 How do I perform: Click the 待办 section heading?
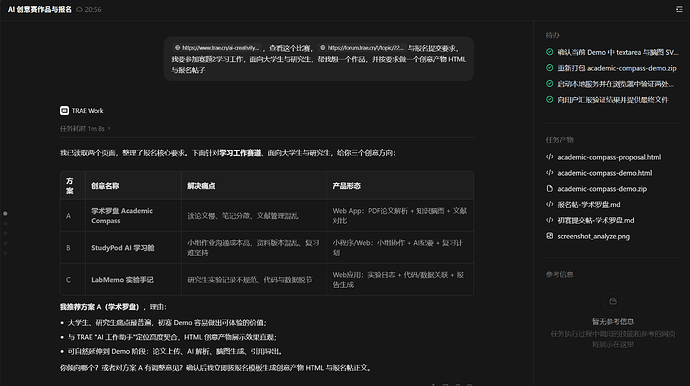(x=552, y=35)
